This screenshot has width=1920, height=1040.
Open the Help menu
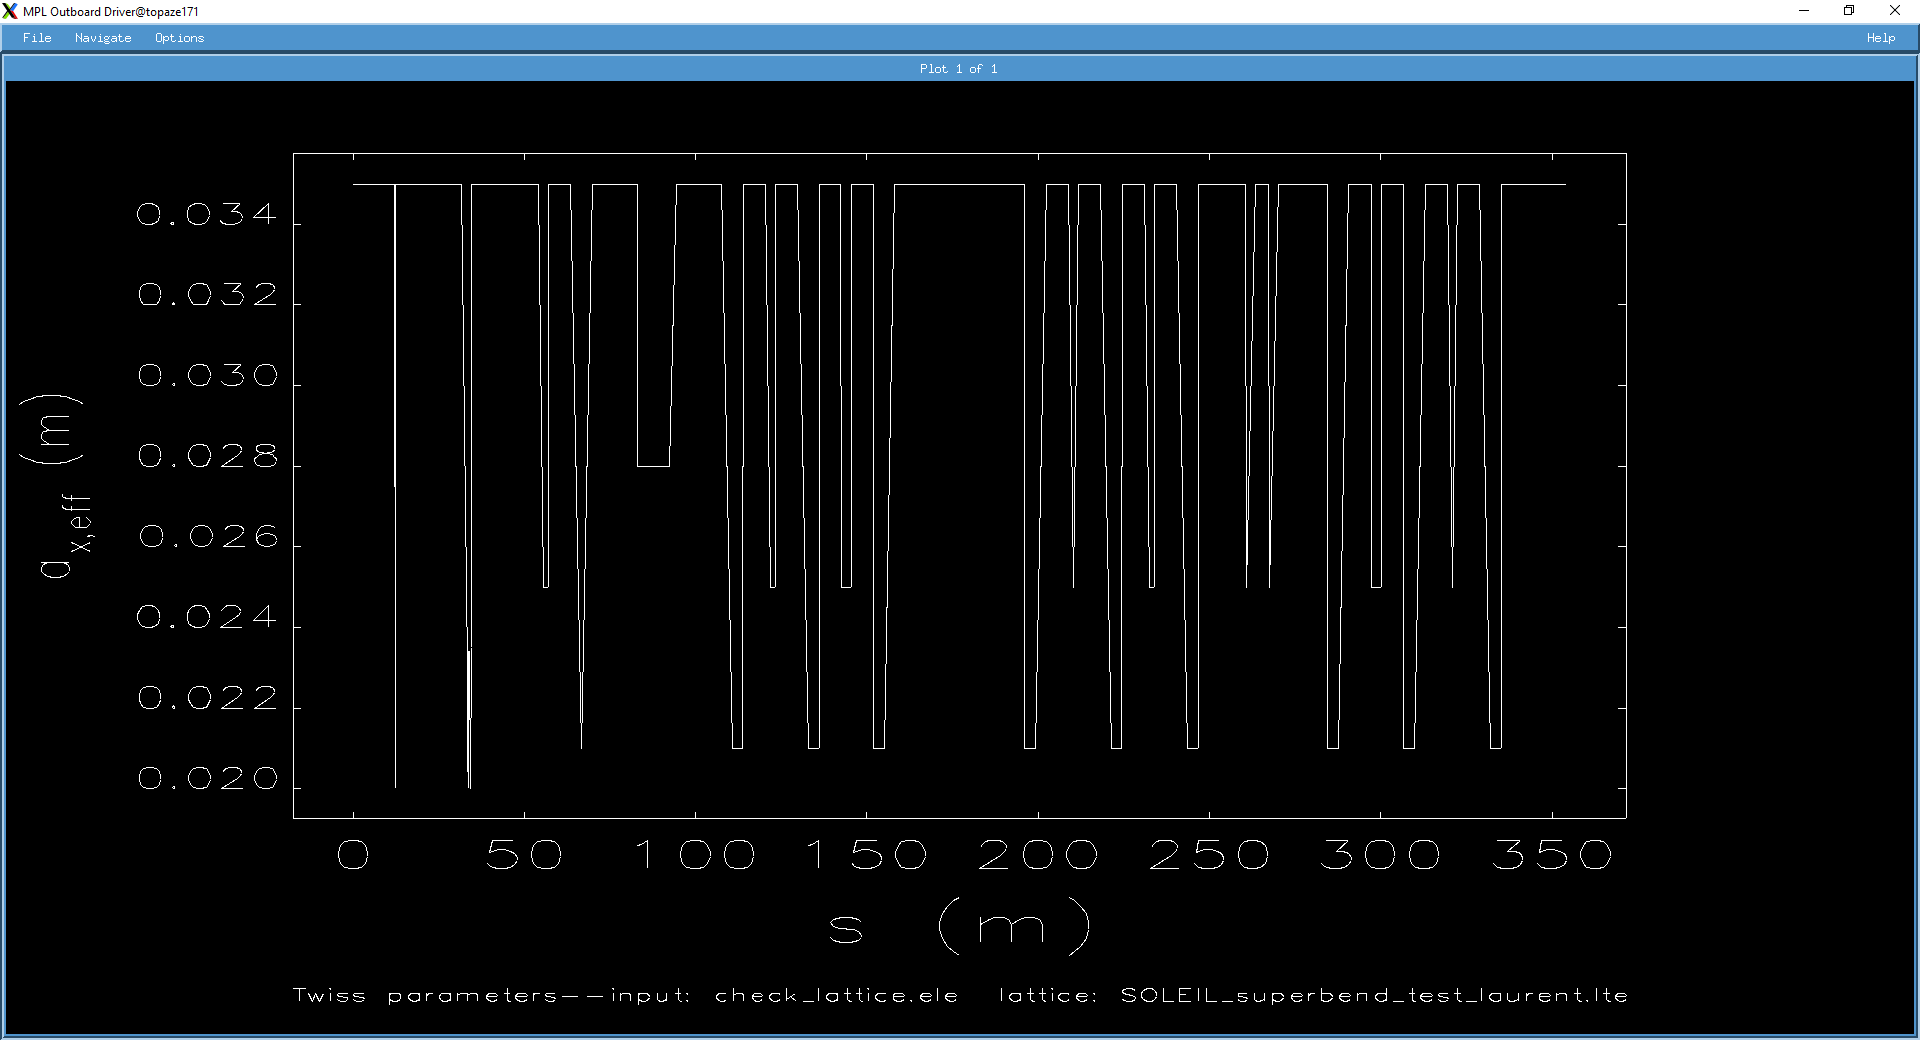pos(1880,38)
